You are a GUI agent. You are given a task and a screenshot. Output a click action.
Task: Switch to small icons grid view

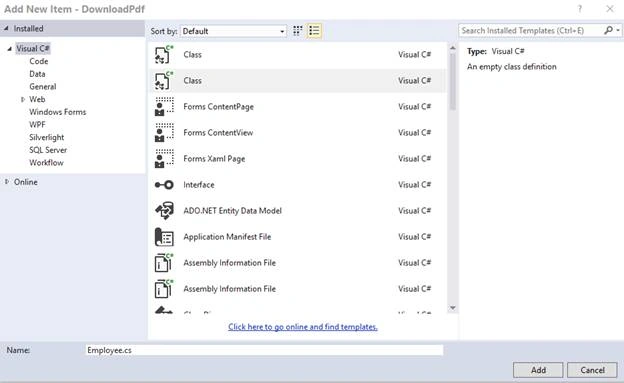[x=297, y=31]
